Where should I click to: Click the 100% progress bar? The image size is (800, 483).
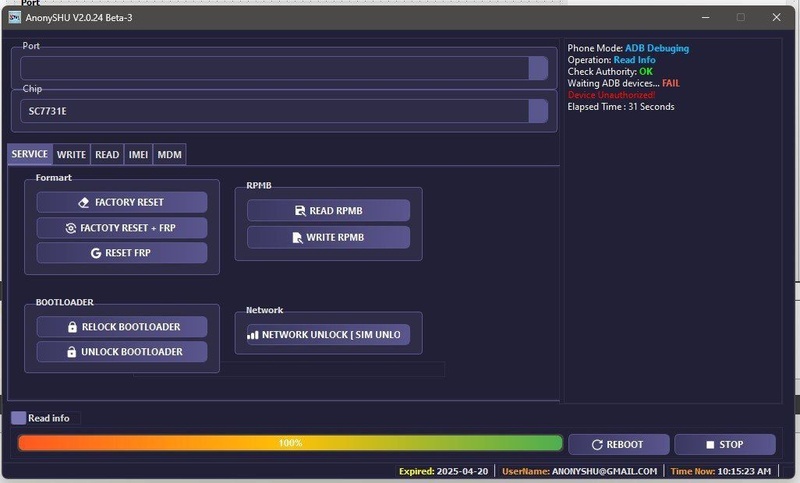[290, 443]
